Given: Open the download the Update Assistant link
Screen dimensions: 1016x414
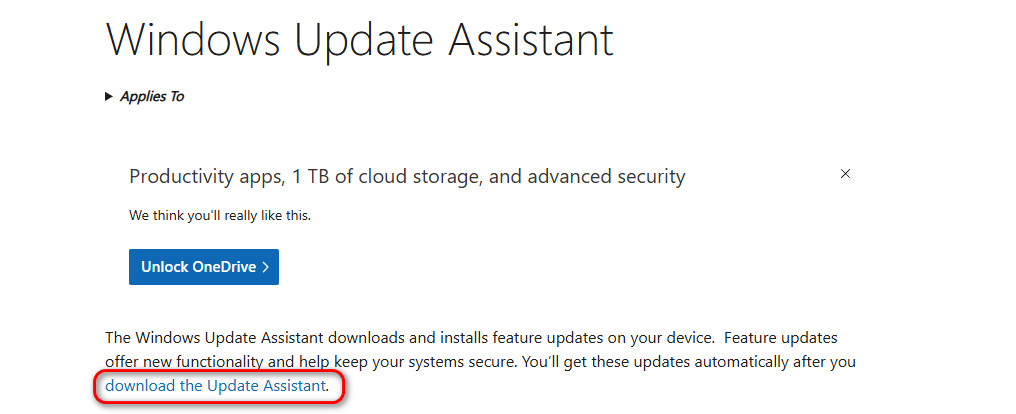Looking at the screenshot, I should pos(215,385).
